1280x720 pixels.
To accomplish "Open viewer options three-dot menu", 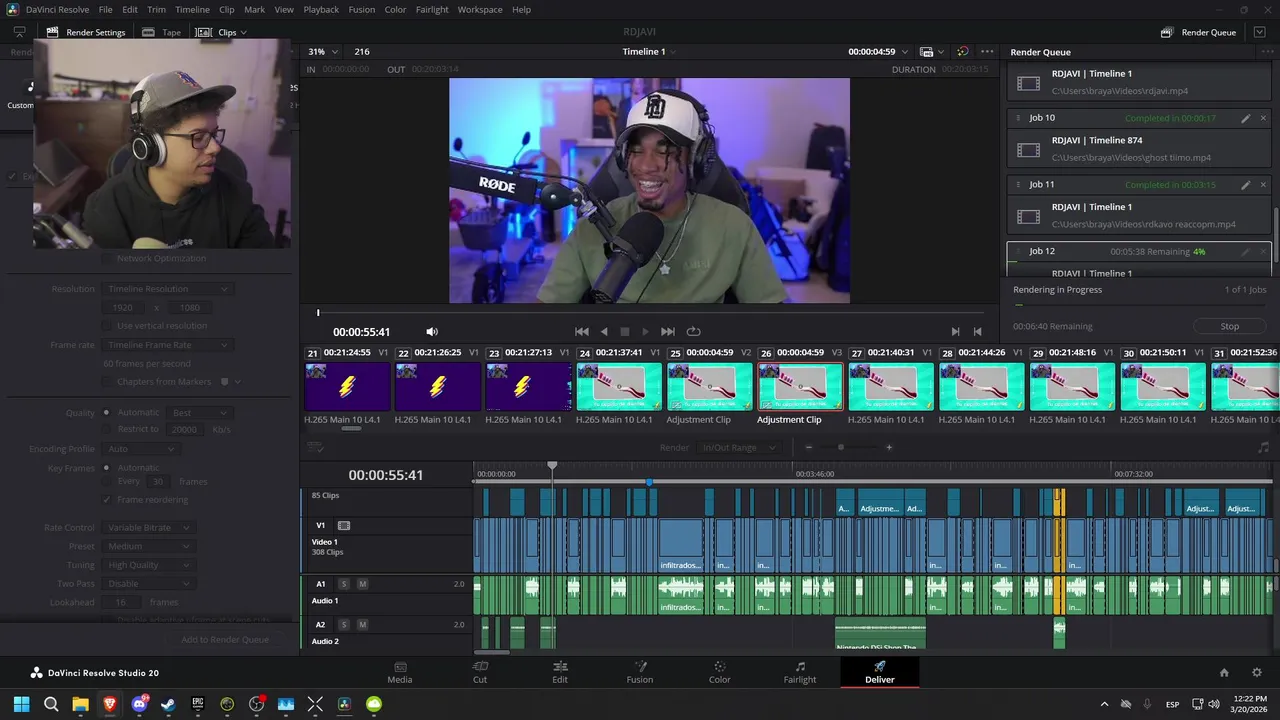I will coord(987,52).
